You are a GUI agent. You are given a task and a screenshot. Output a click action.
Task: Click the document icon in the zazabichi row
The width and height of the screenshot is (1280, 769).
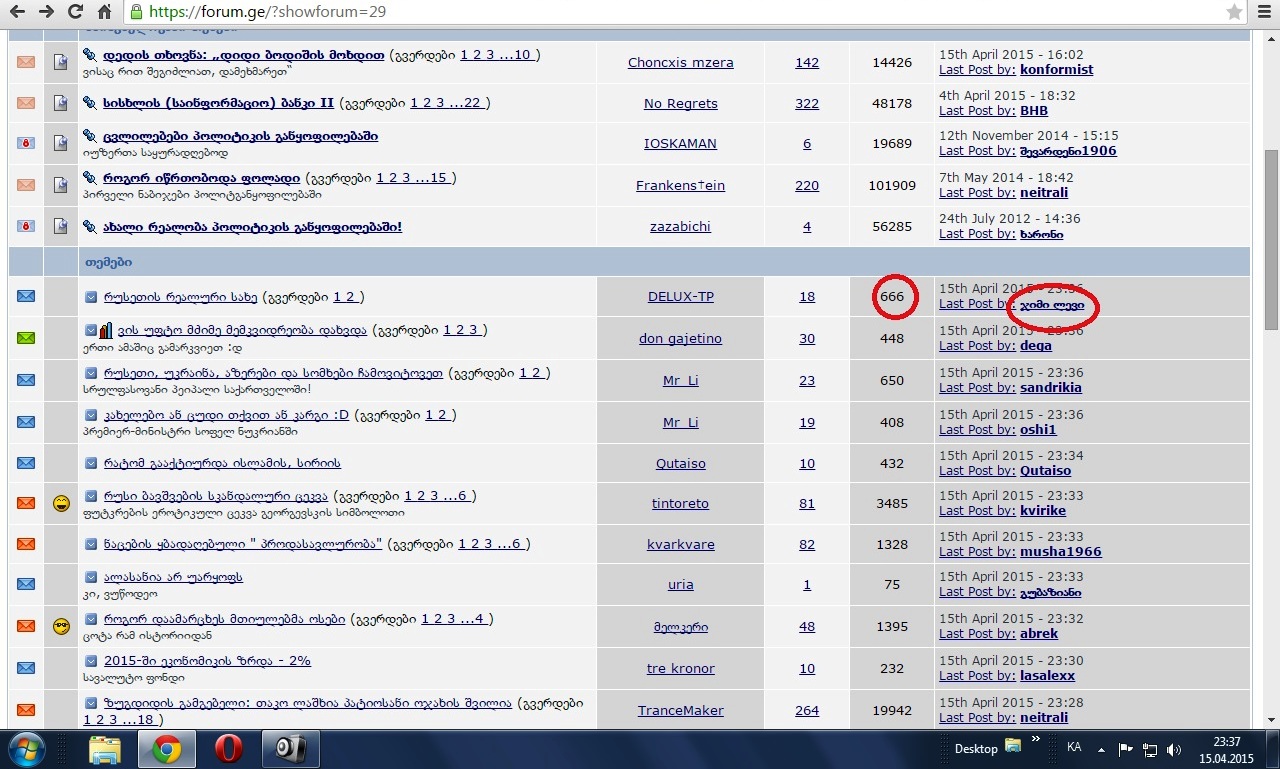point(61,227)
